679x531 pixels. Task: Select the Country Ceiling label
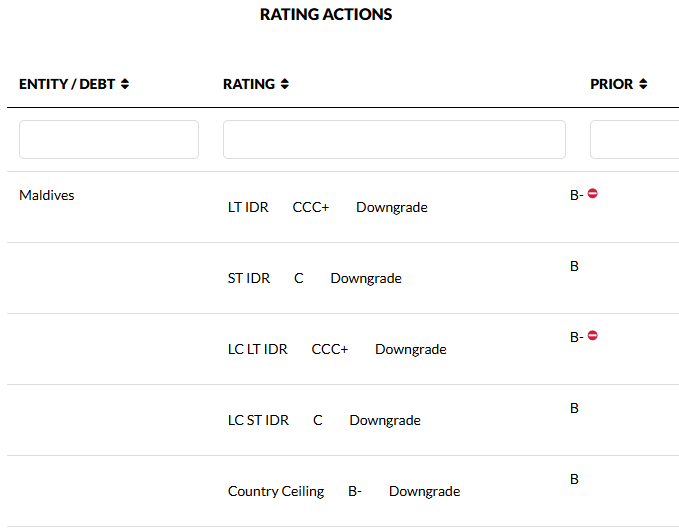coord(276,492)
